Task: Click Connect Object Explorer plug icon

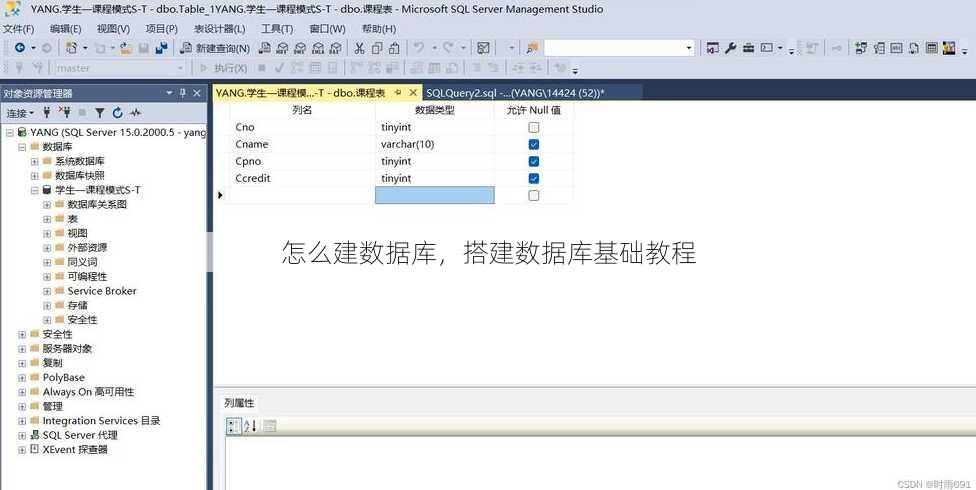Action: [46, 113]
